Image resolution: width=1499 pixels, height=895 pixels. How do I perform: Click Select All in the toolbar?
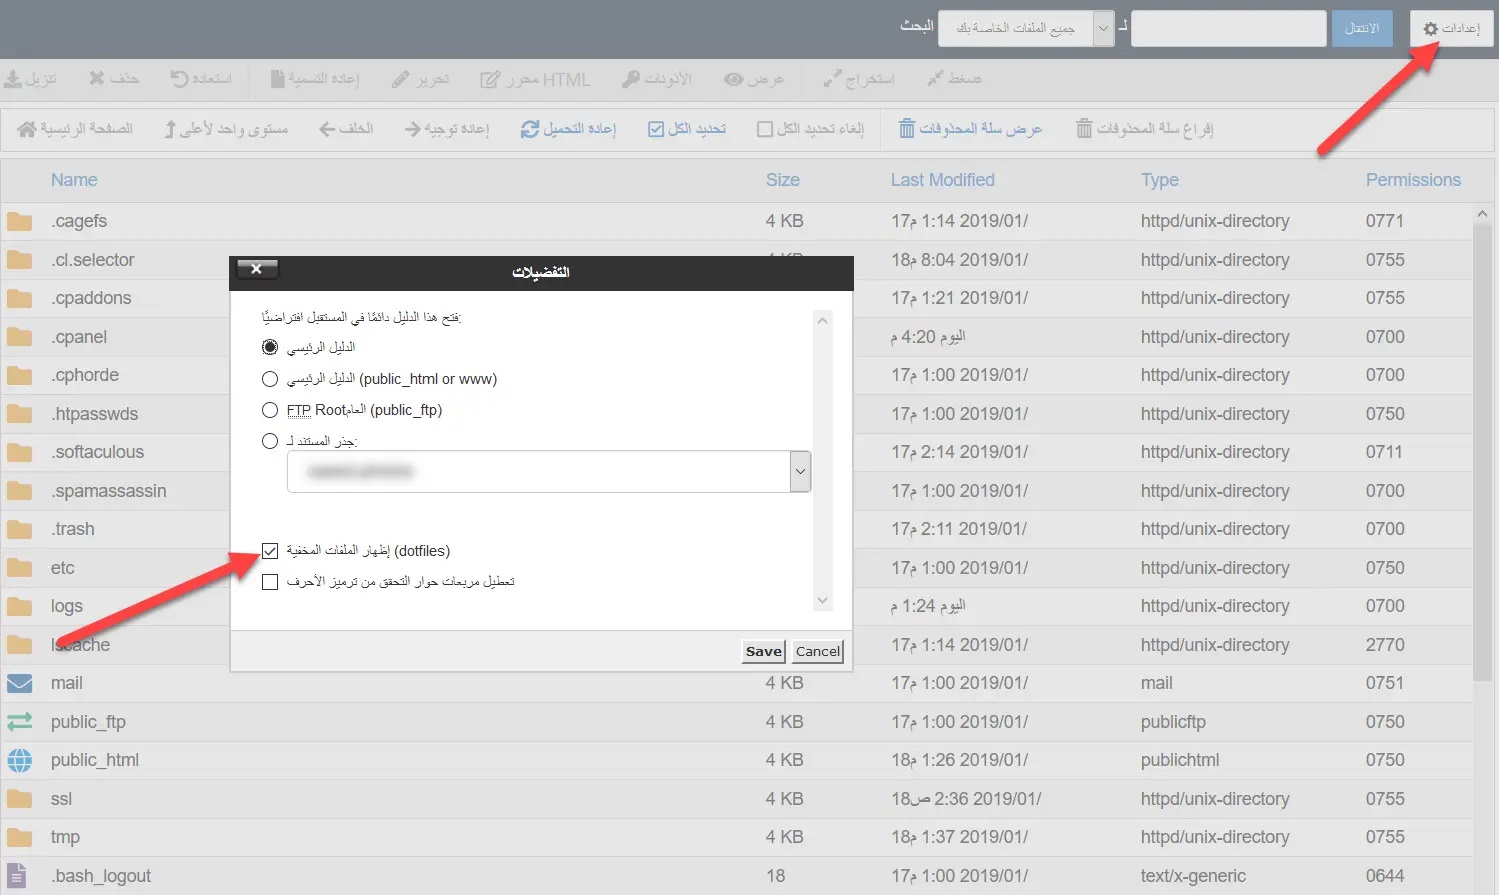[687, 129]
